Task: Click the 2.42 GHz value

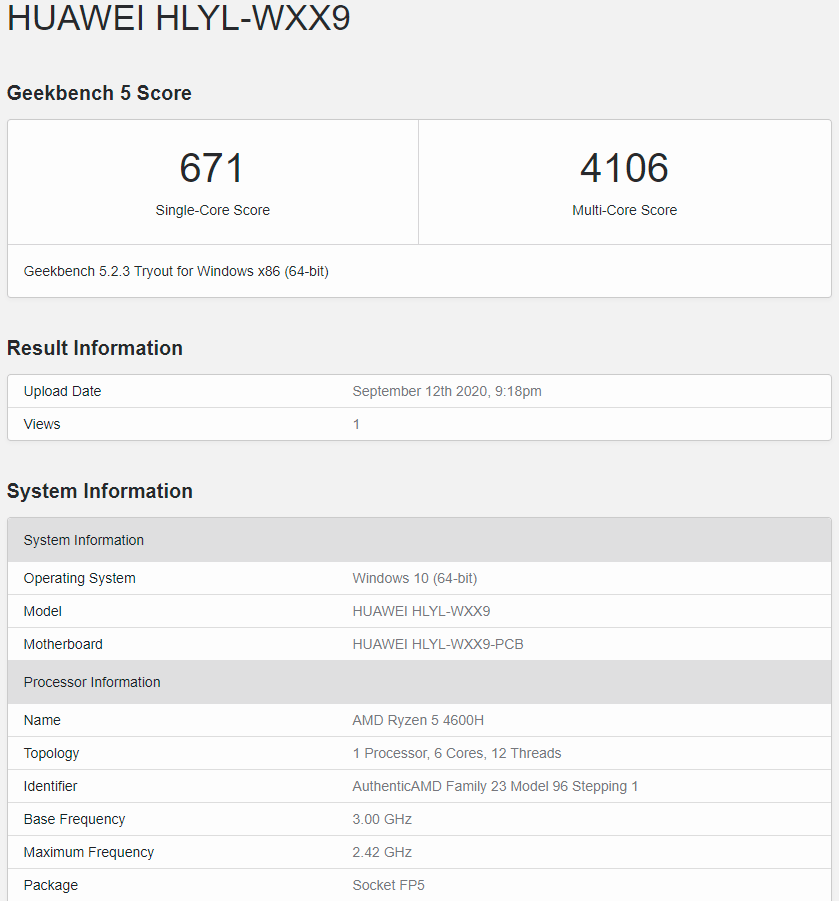Action: coord(382,852)
